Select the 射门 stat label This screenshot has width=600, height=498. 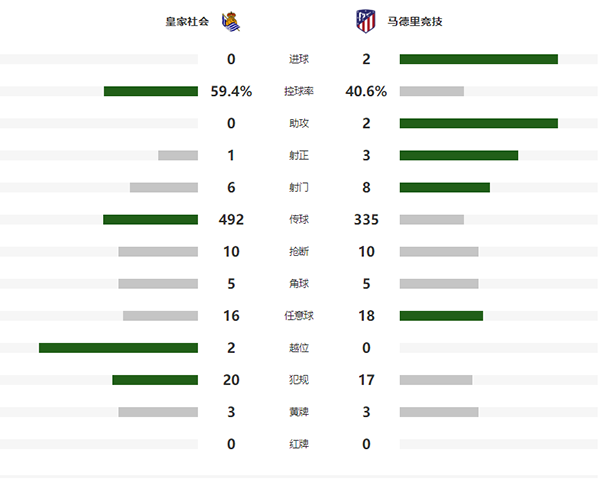coord(299,187)
